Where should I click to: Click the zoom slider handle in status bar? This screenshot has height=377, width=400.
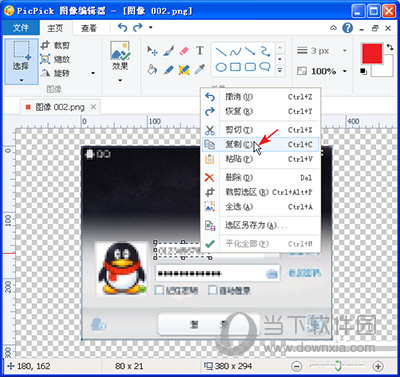[x=338, y=366]
